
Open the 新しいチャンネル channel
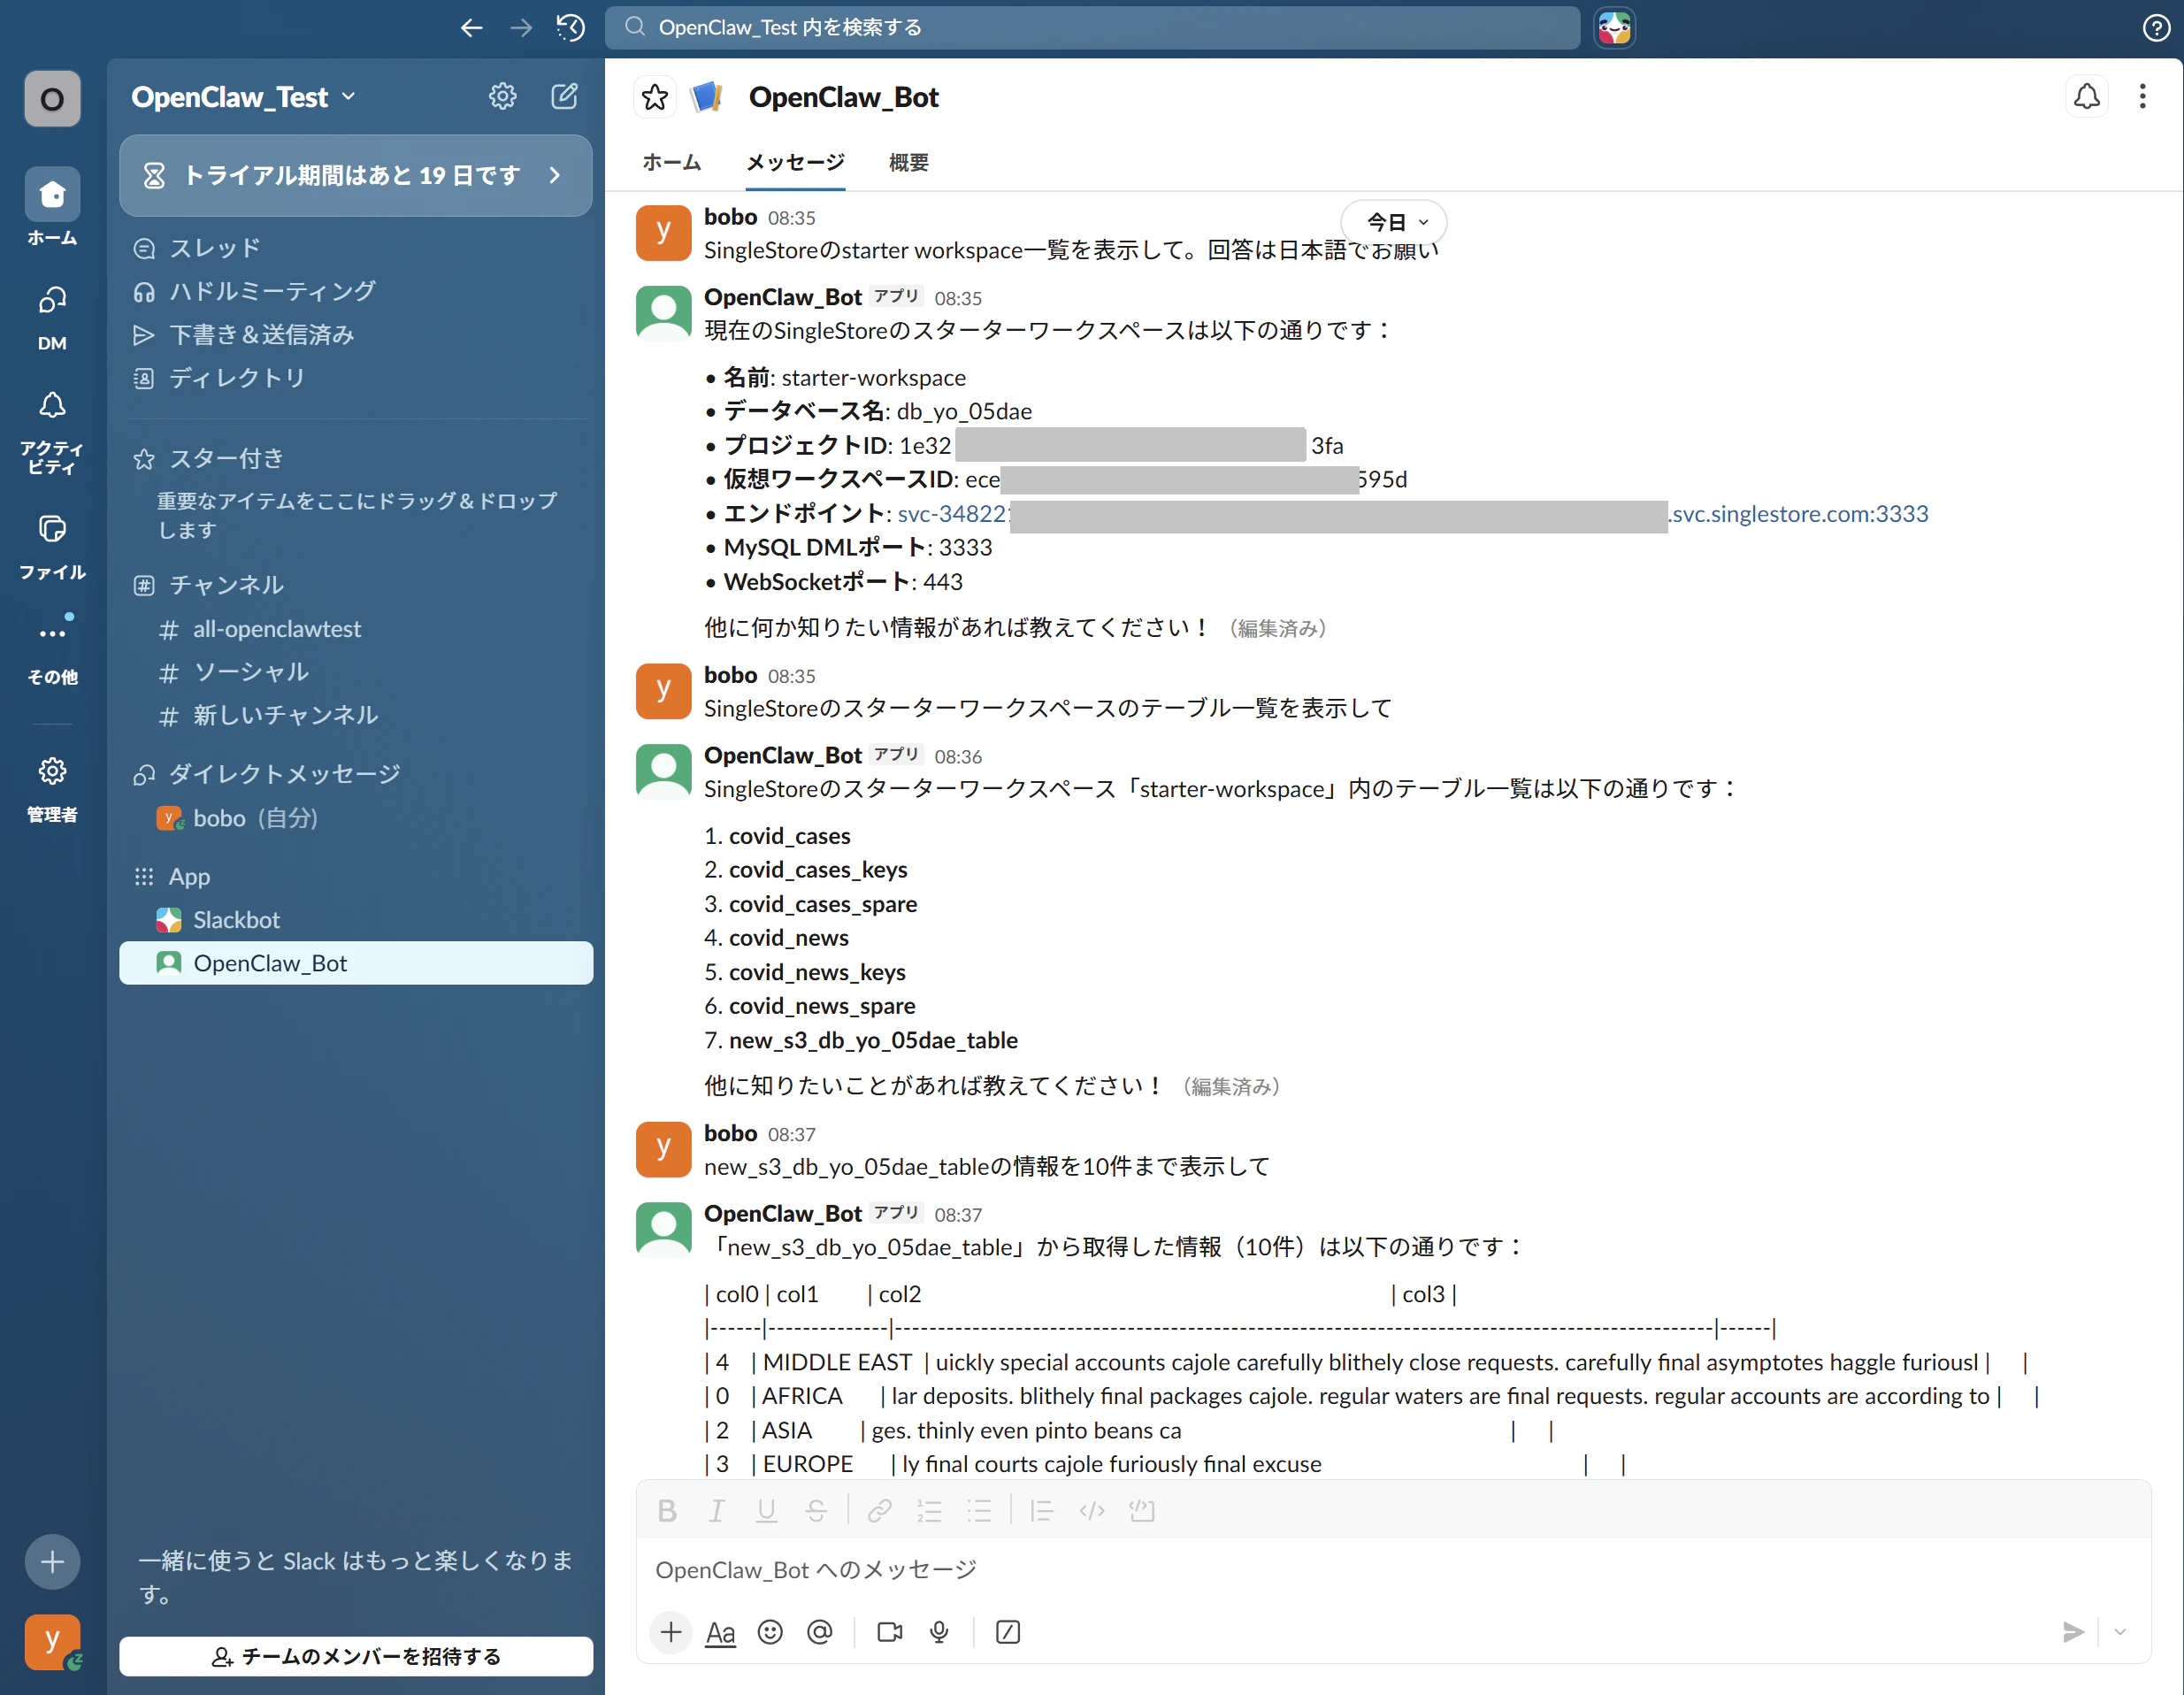[x=356, y=715]
